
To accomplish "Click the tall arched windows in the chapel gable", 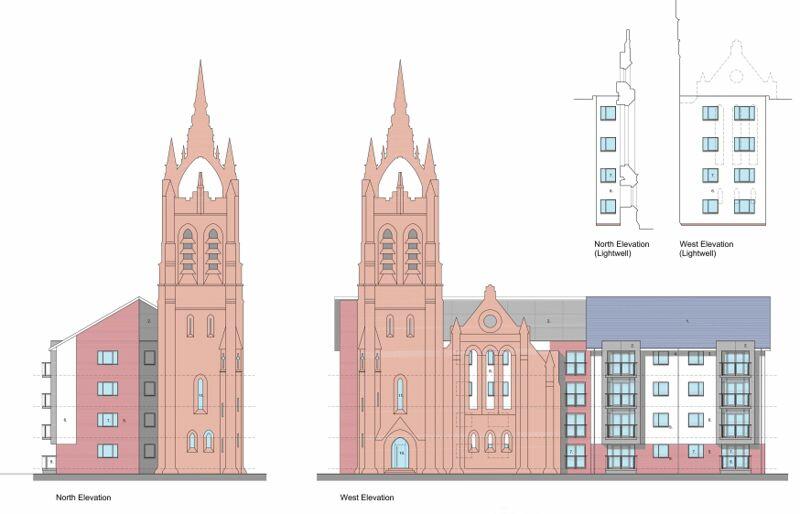I will [x=490, y=380].
